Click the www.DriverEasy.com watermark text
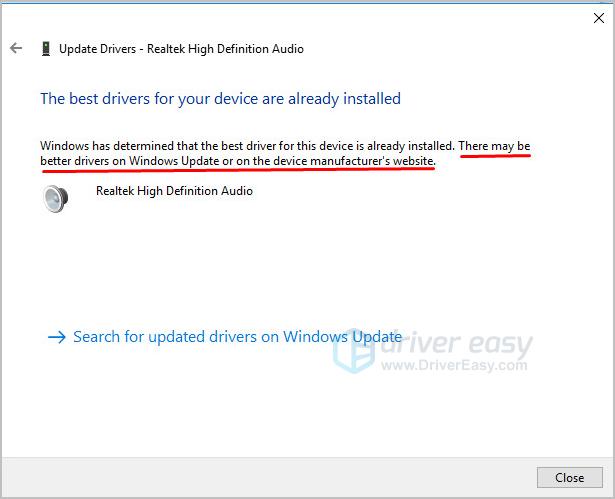Screen dimensions: 615x499 tap(455, 366)
